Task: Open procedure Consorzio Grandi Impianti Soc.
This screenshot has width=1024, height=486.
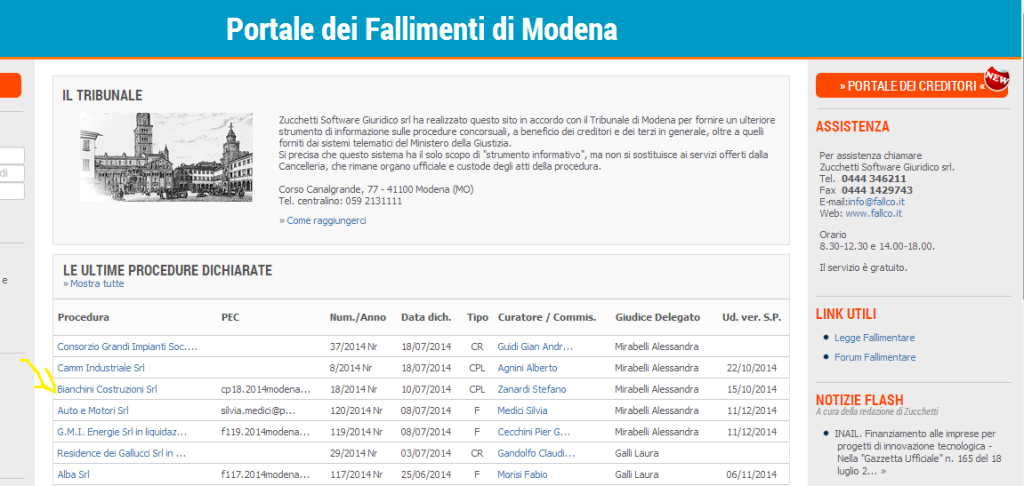Action: tap(127, 347)
